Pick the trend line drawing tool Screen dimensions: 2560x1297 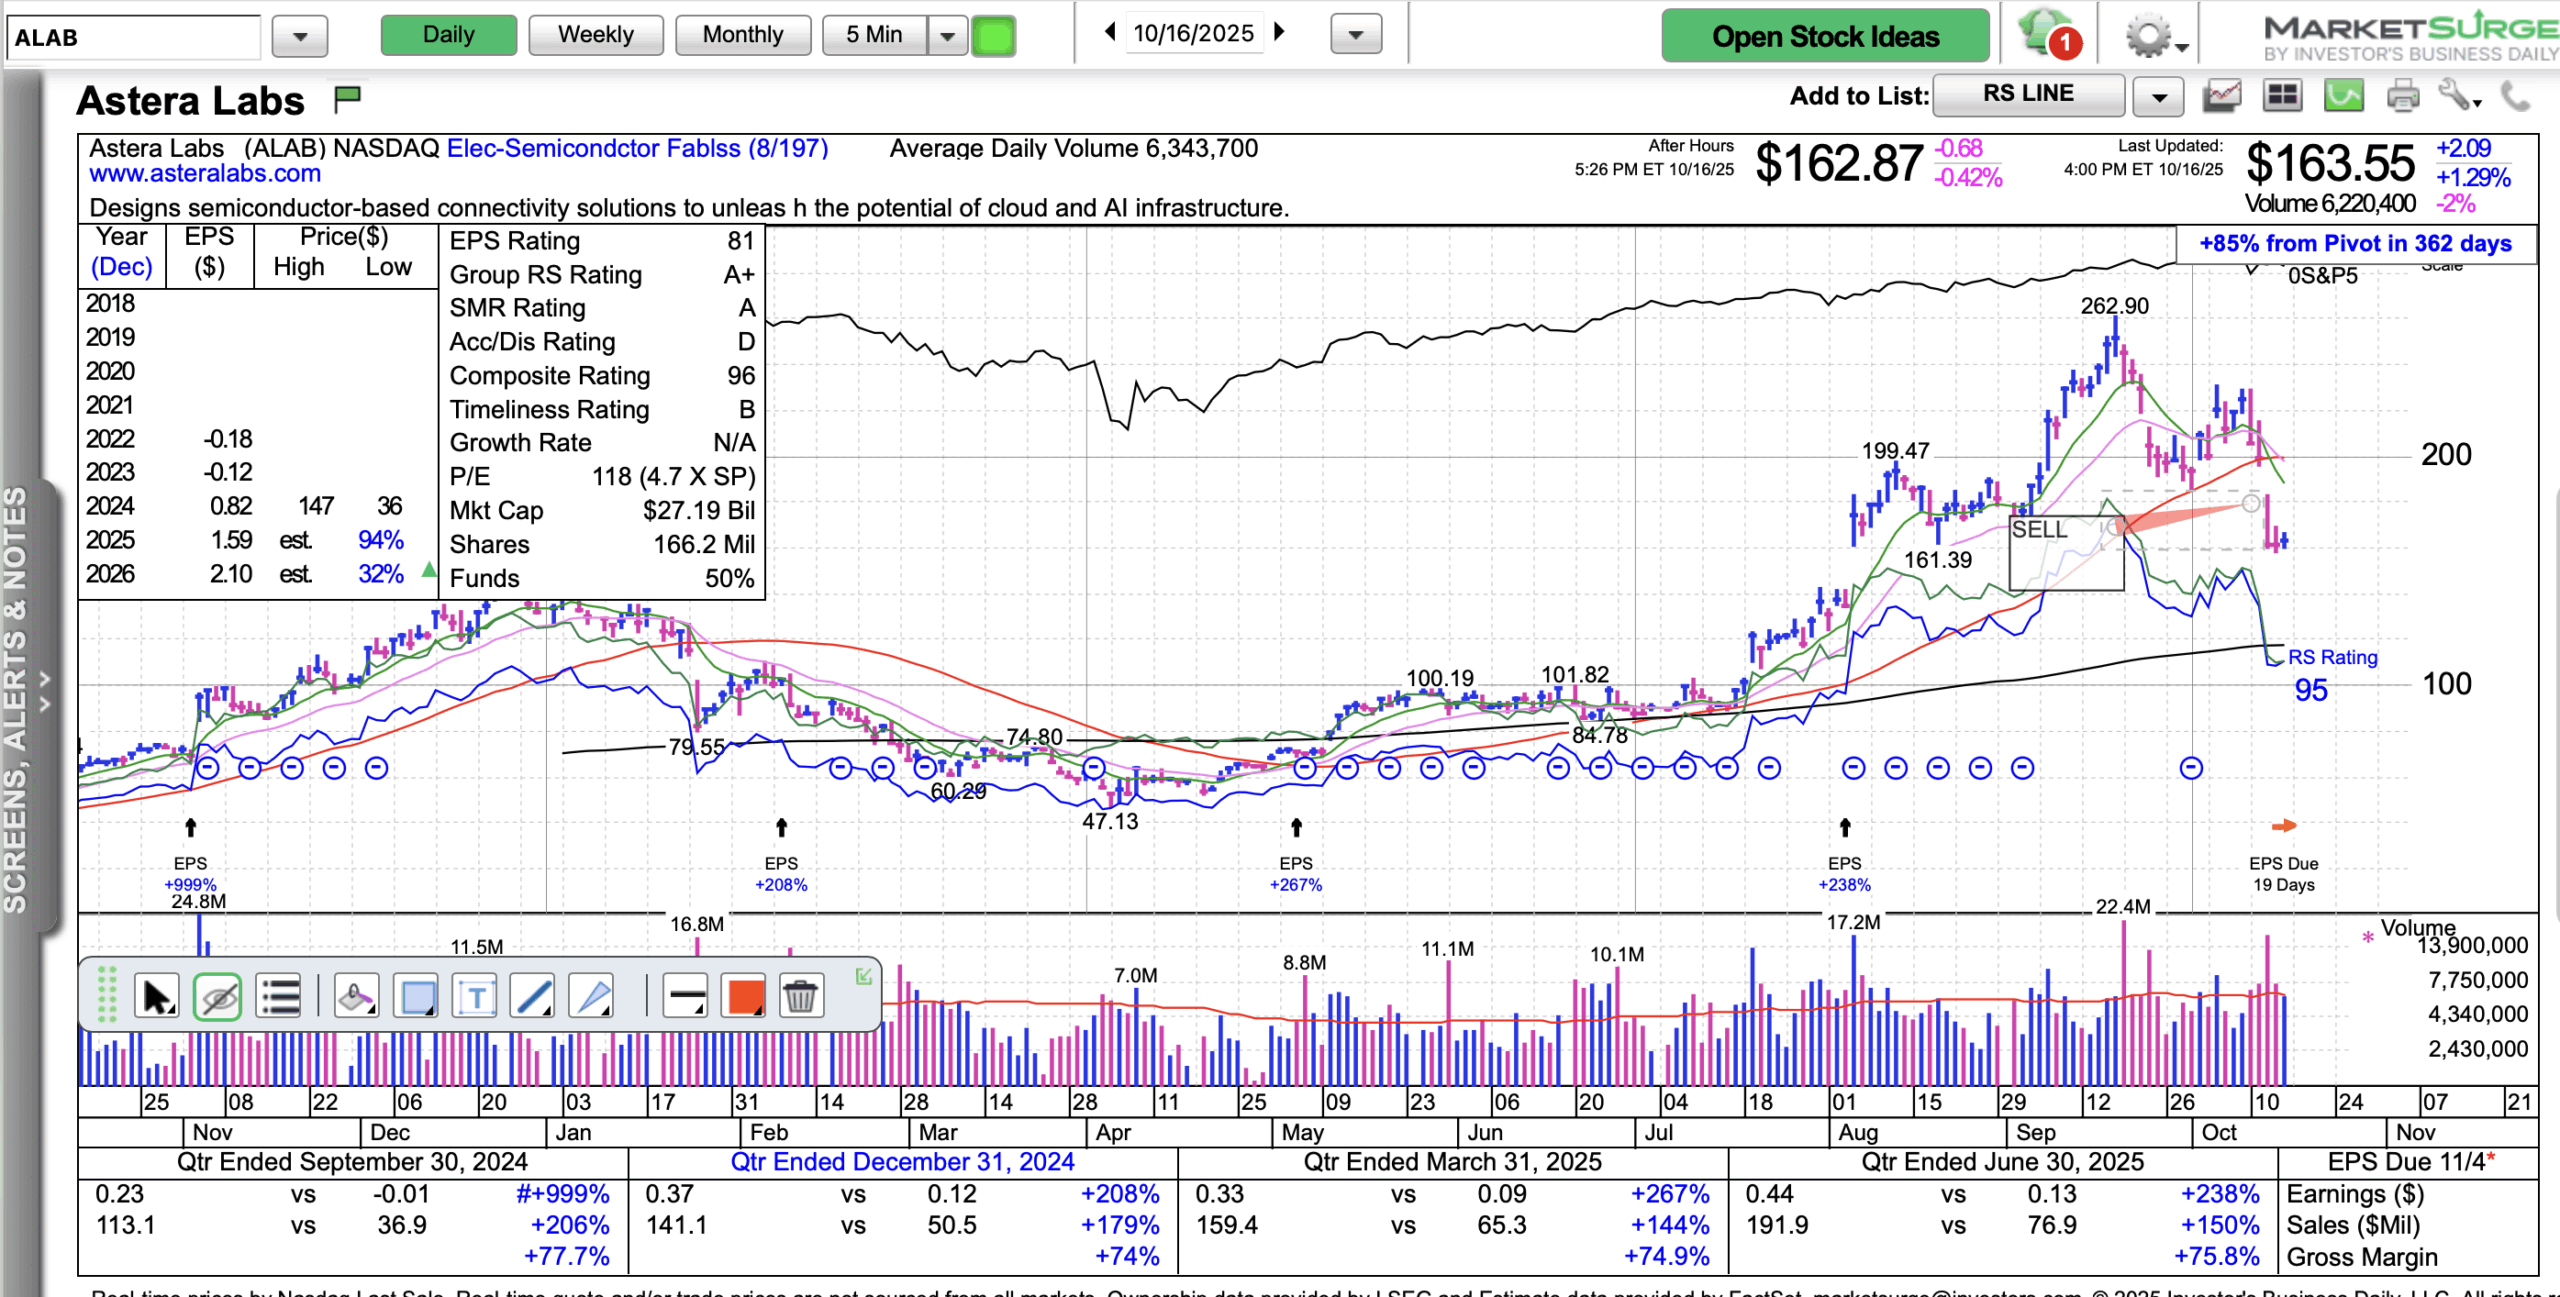533,997
